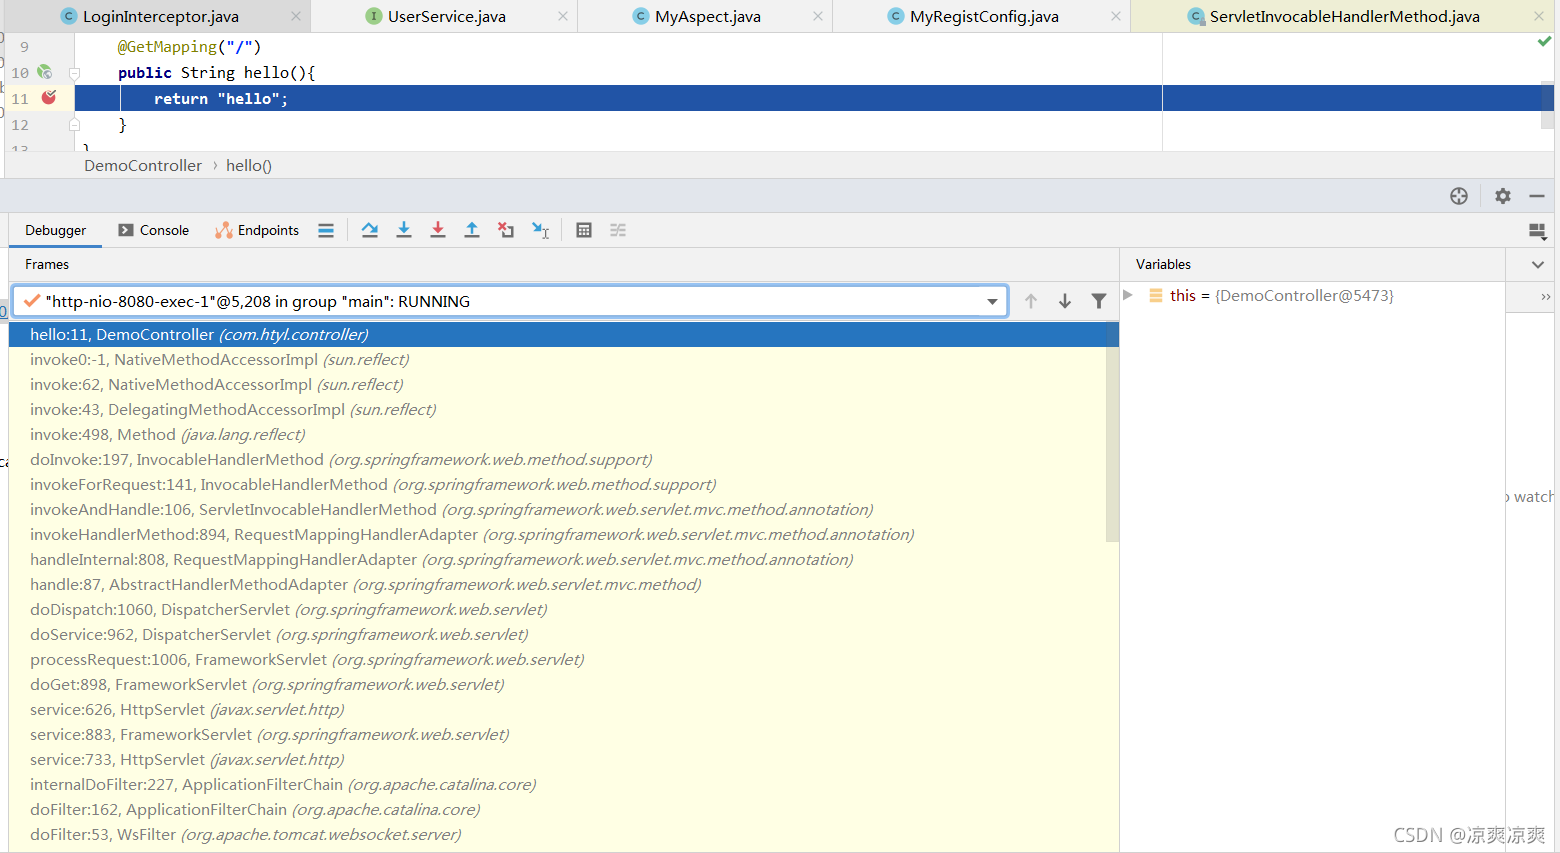The height and width of the screenshot is (853, 1560).
Task: Click the double-chevron to show more on right
Action: 1546,297
